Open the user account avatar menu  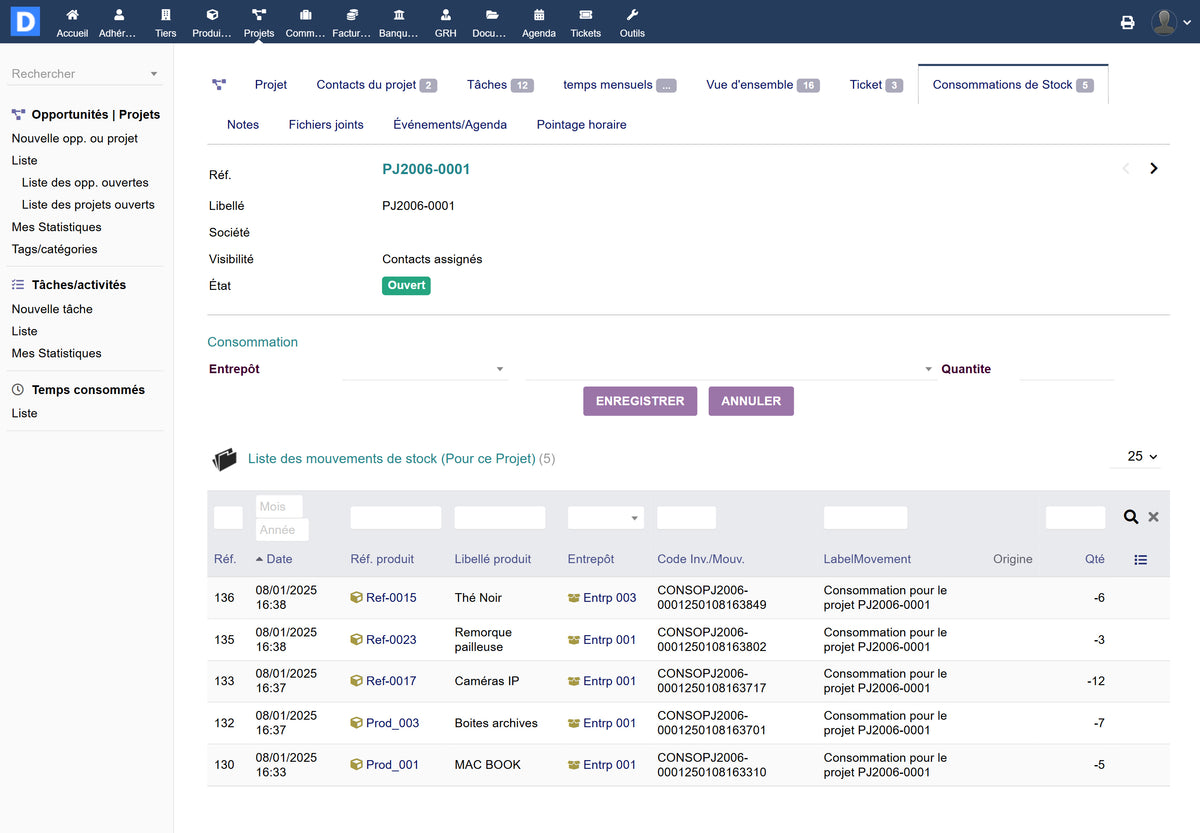click(x=1165, y=21)
